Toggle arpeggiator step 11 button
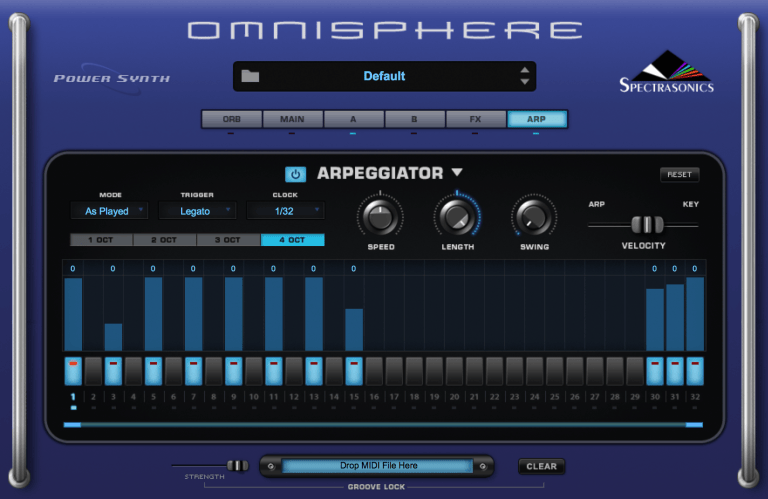 click(x=274, y=371)
